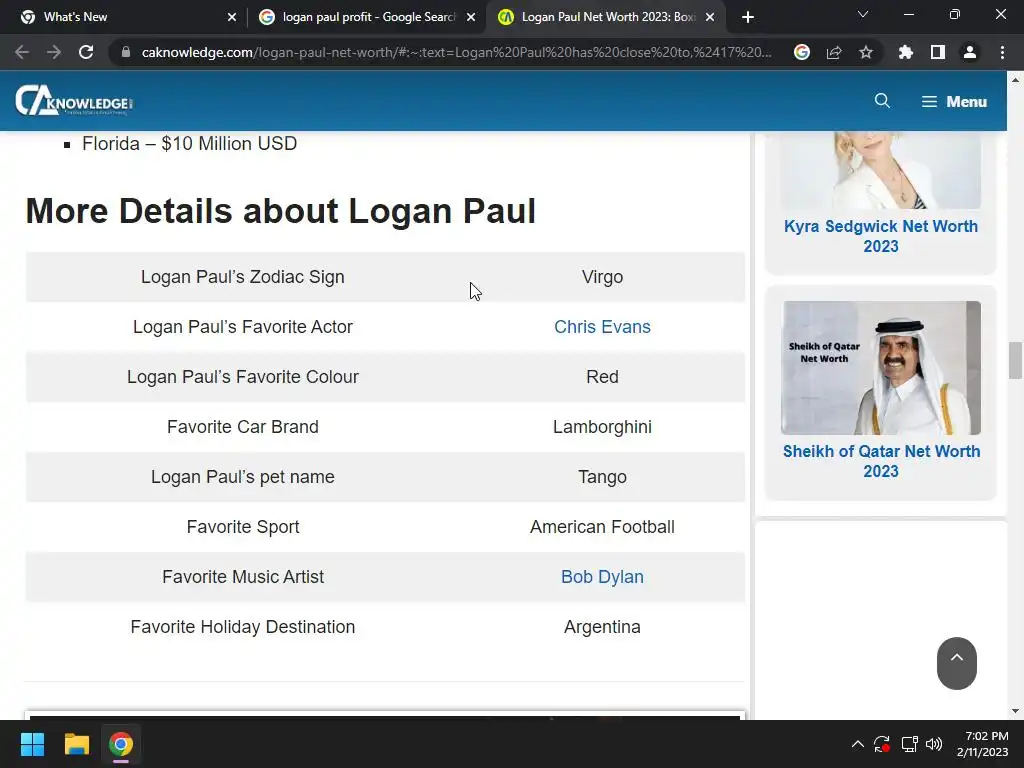Click Logan Paul's Zodiac Sign label

(243, 277)
